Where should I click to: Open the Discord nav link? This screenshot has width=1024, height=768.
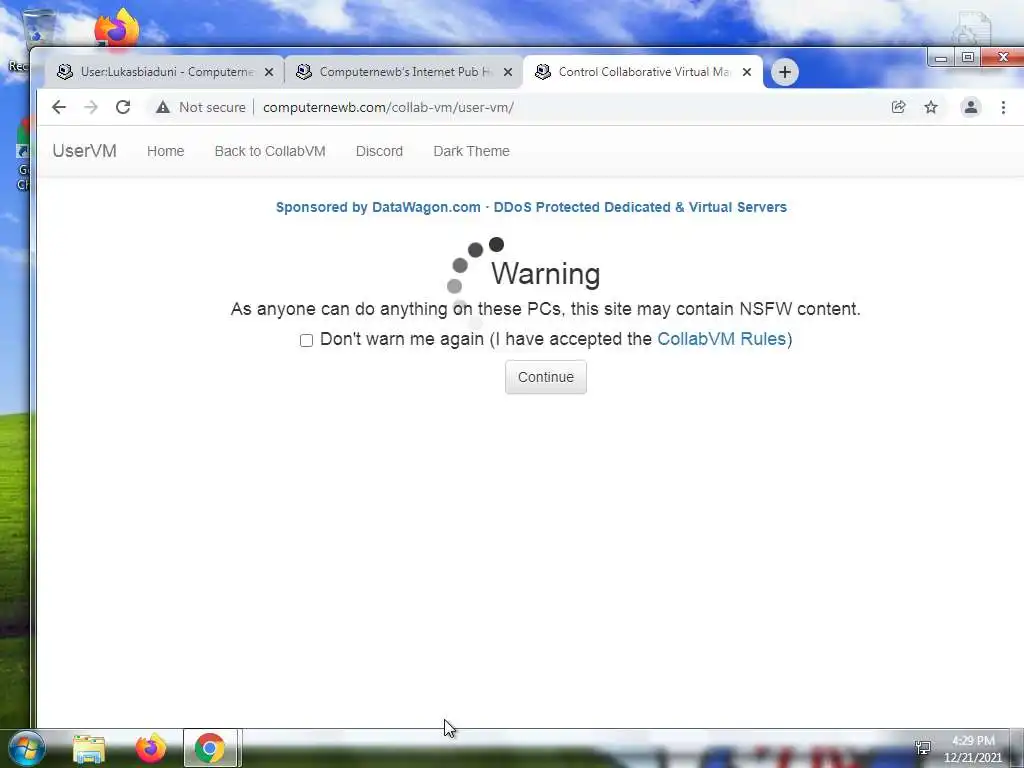(x=379, y=151)
